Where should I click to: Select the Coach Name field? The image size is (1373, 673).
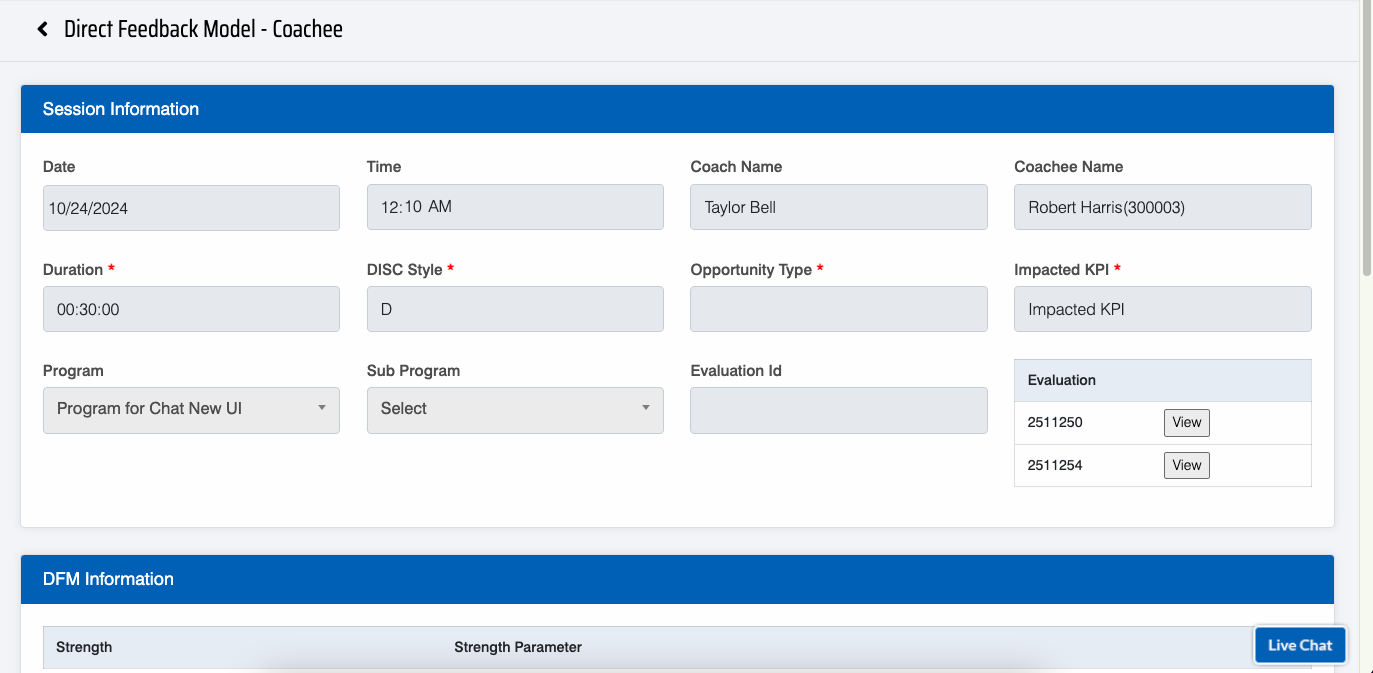(x=838, y=207)
